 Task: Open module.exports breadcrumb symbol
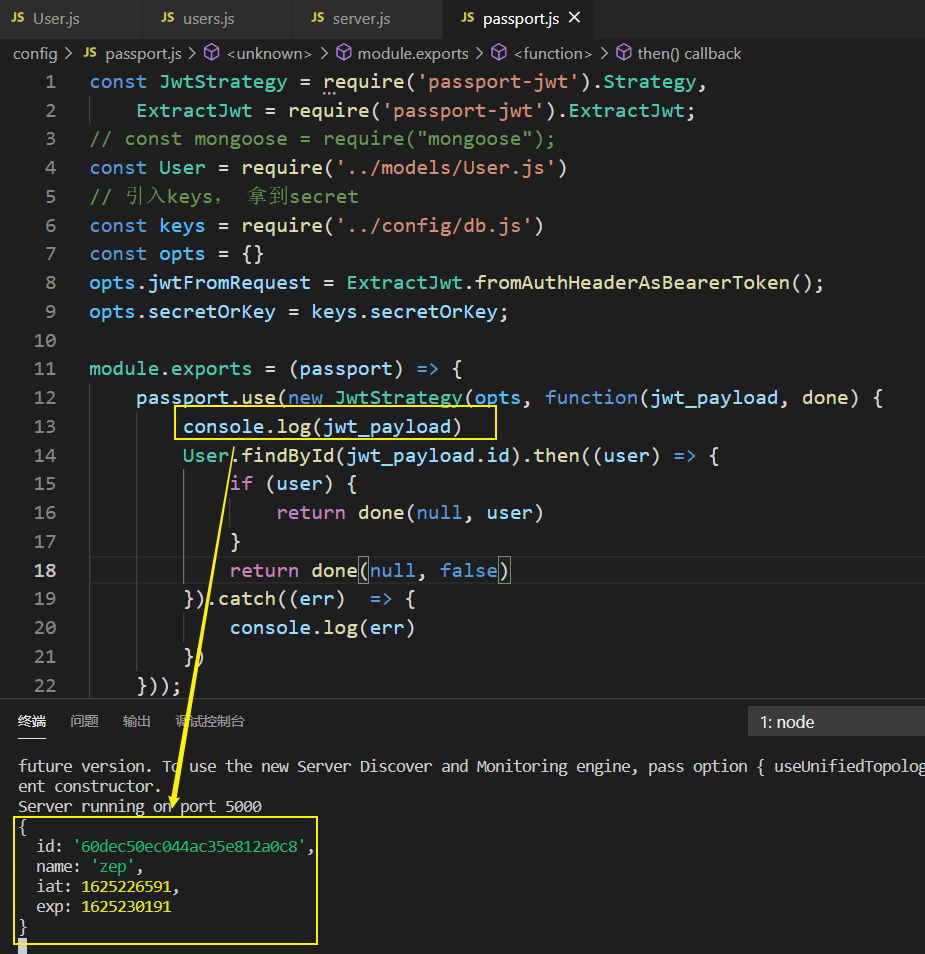[413, 54]
